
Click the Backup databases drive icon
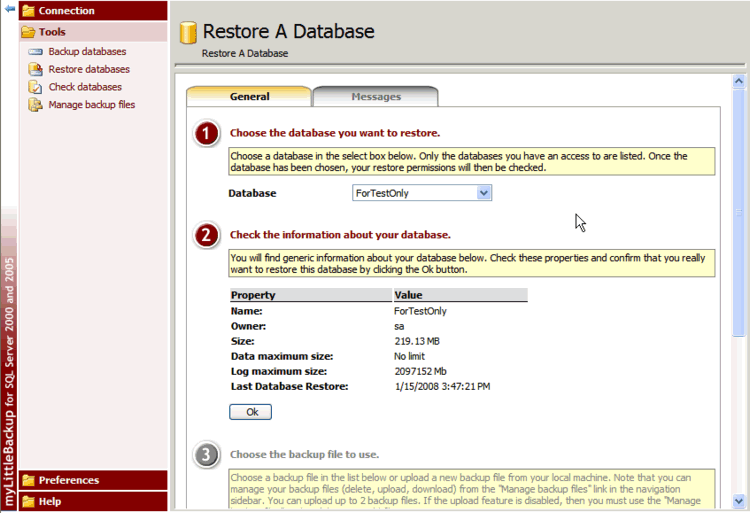click(35, 52)
